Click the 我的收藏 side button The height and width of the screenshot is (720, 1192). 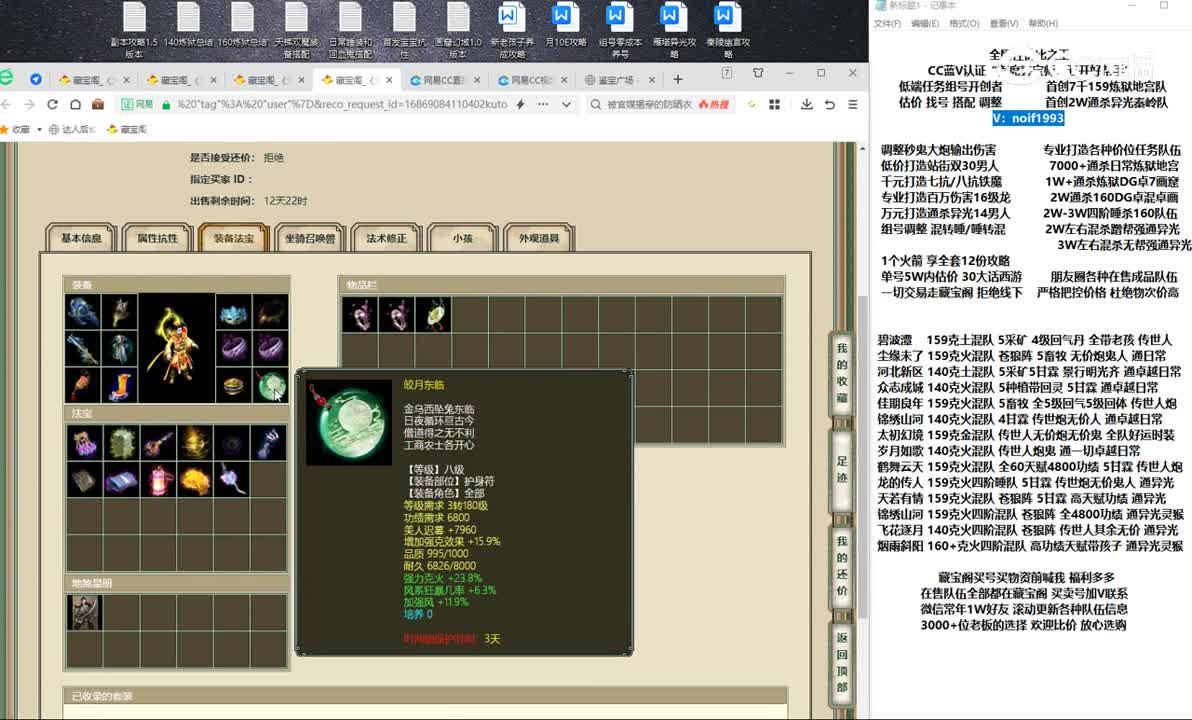coord(842,373)
